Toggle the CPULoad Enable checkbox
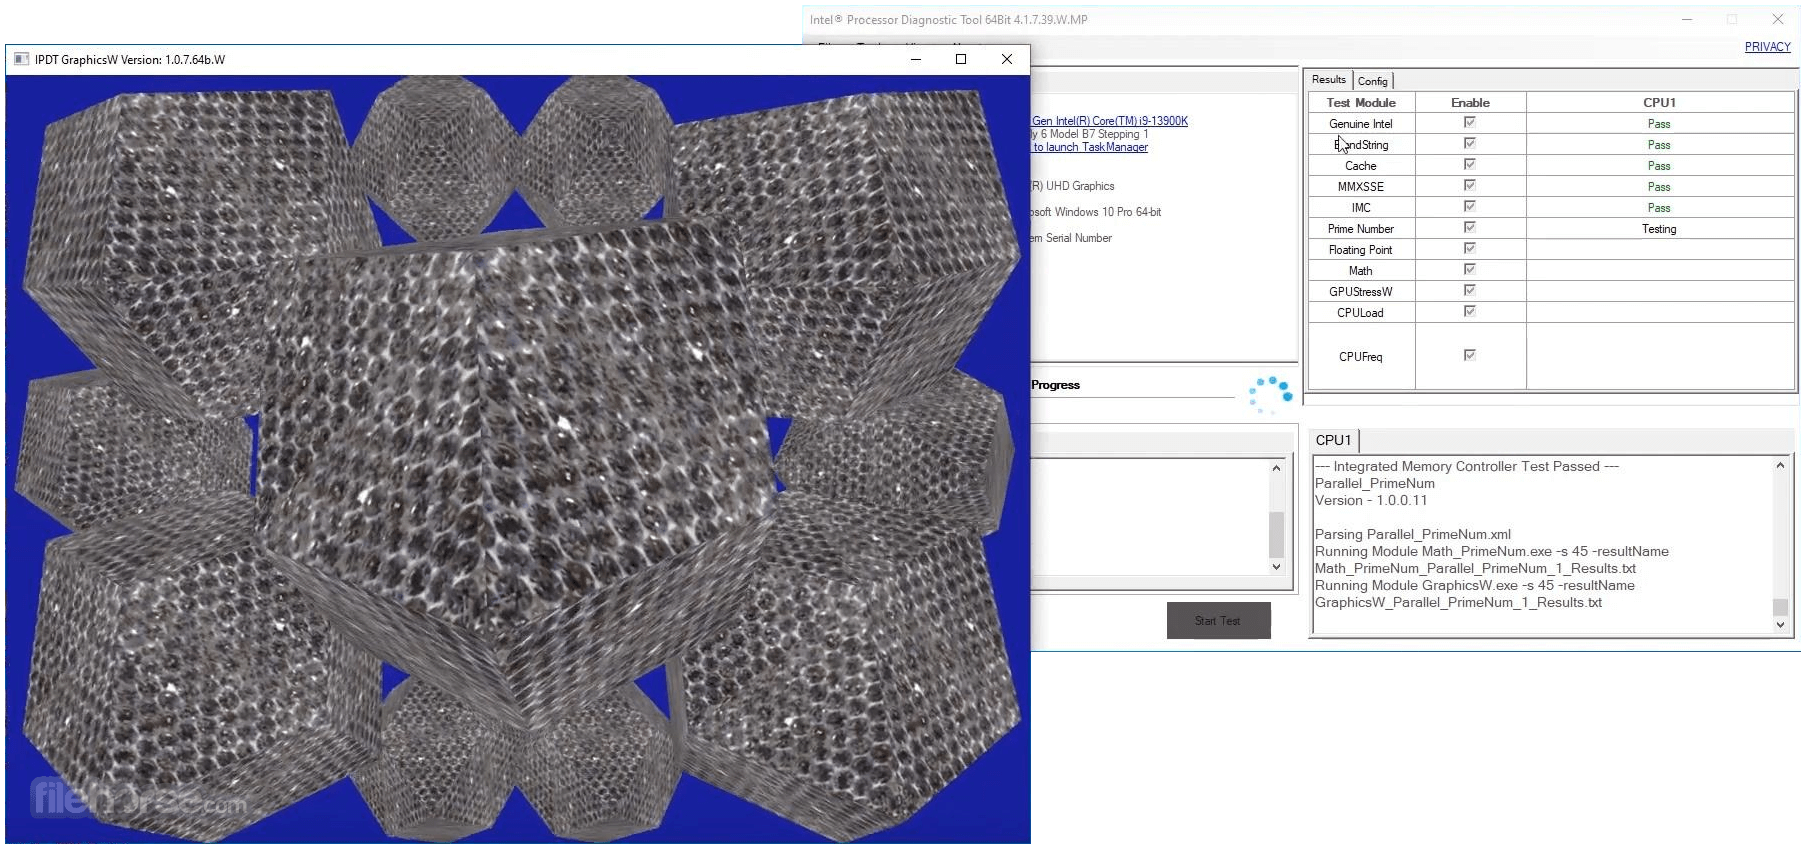The width and height of the screenshot is (1806, 849). pos(1470,311)
